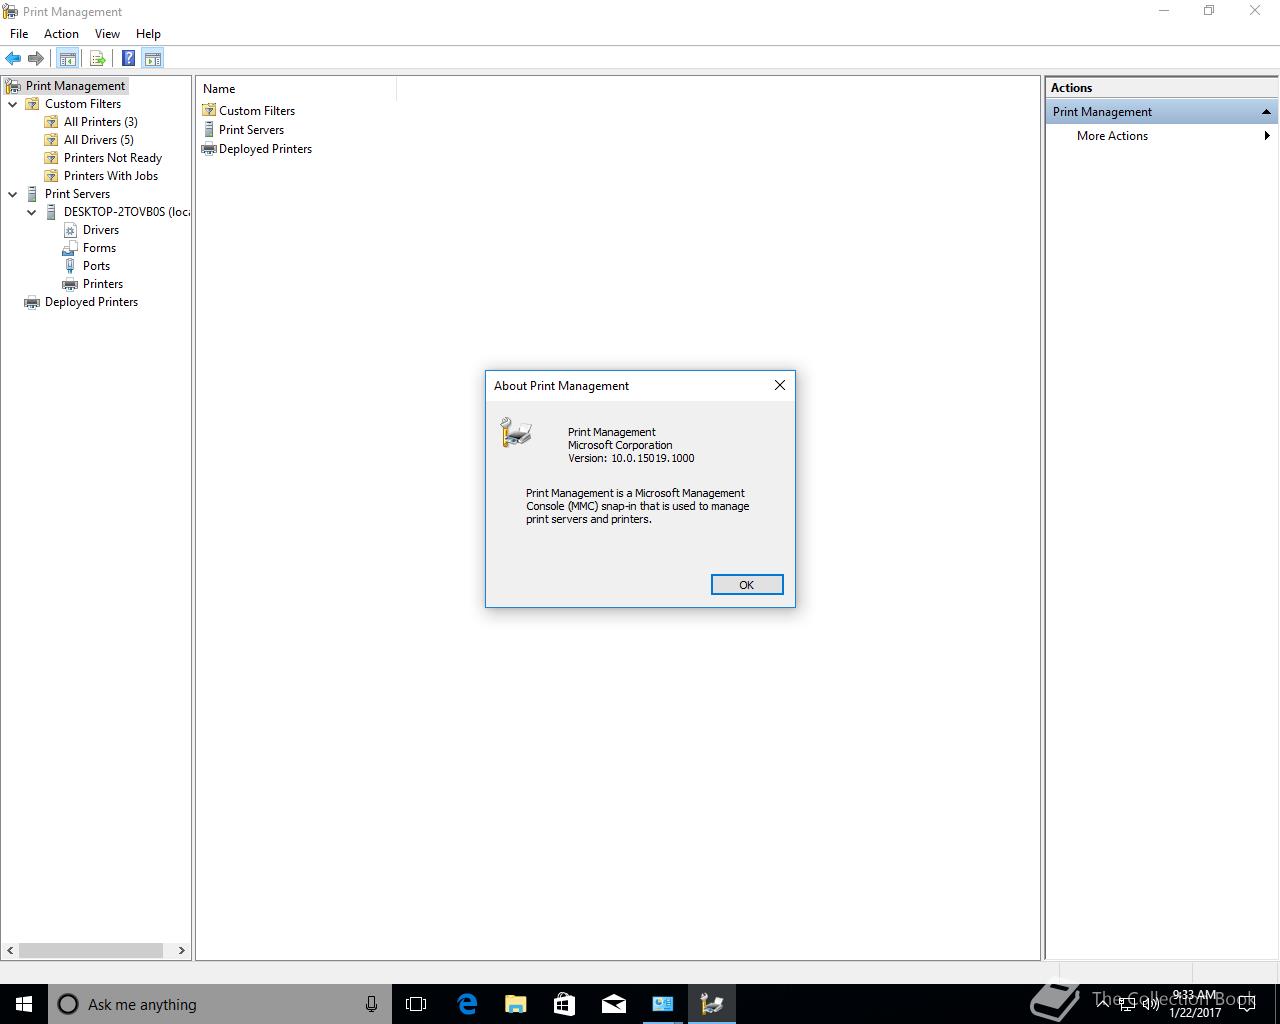
Task: Click the blue Help question mark icon
Action: tap(128, 59)
